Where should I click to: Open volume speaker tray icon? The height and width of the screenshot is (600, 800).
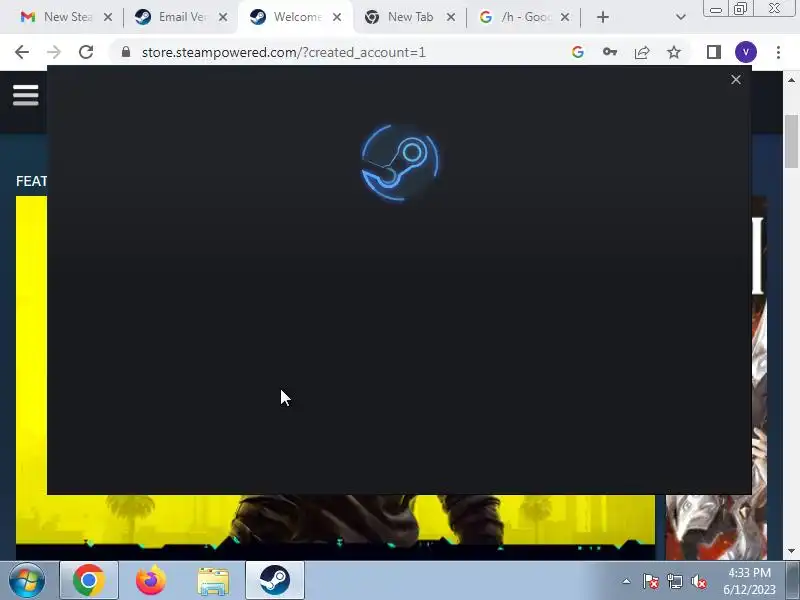(x=699, y=581)
